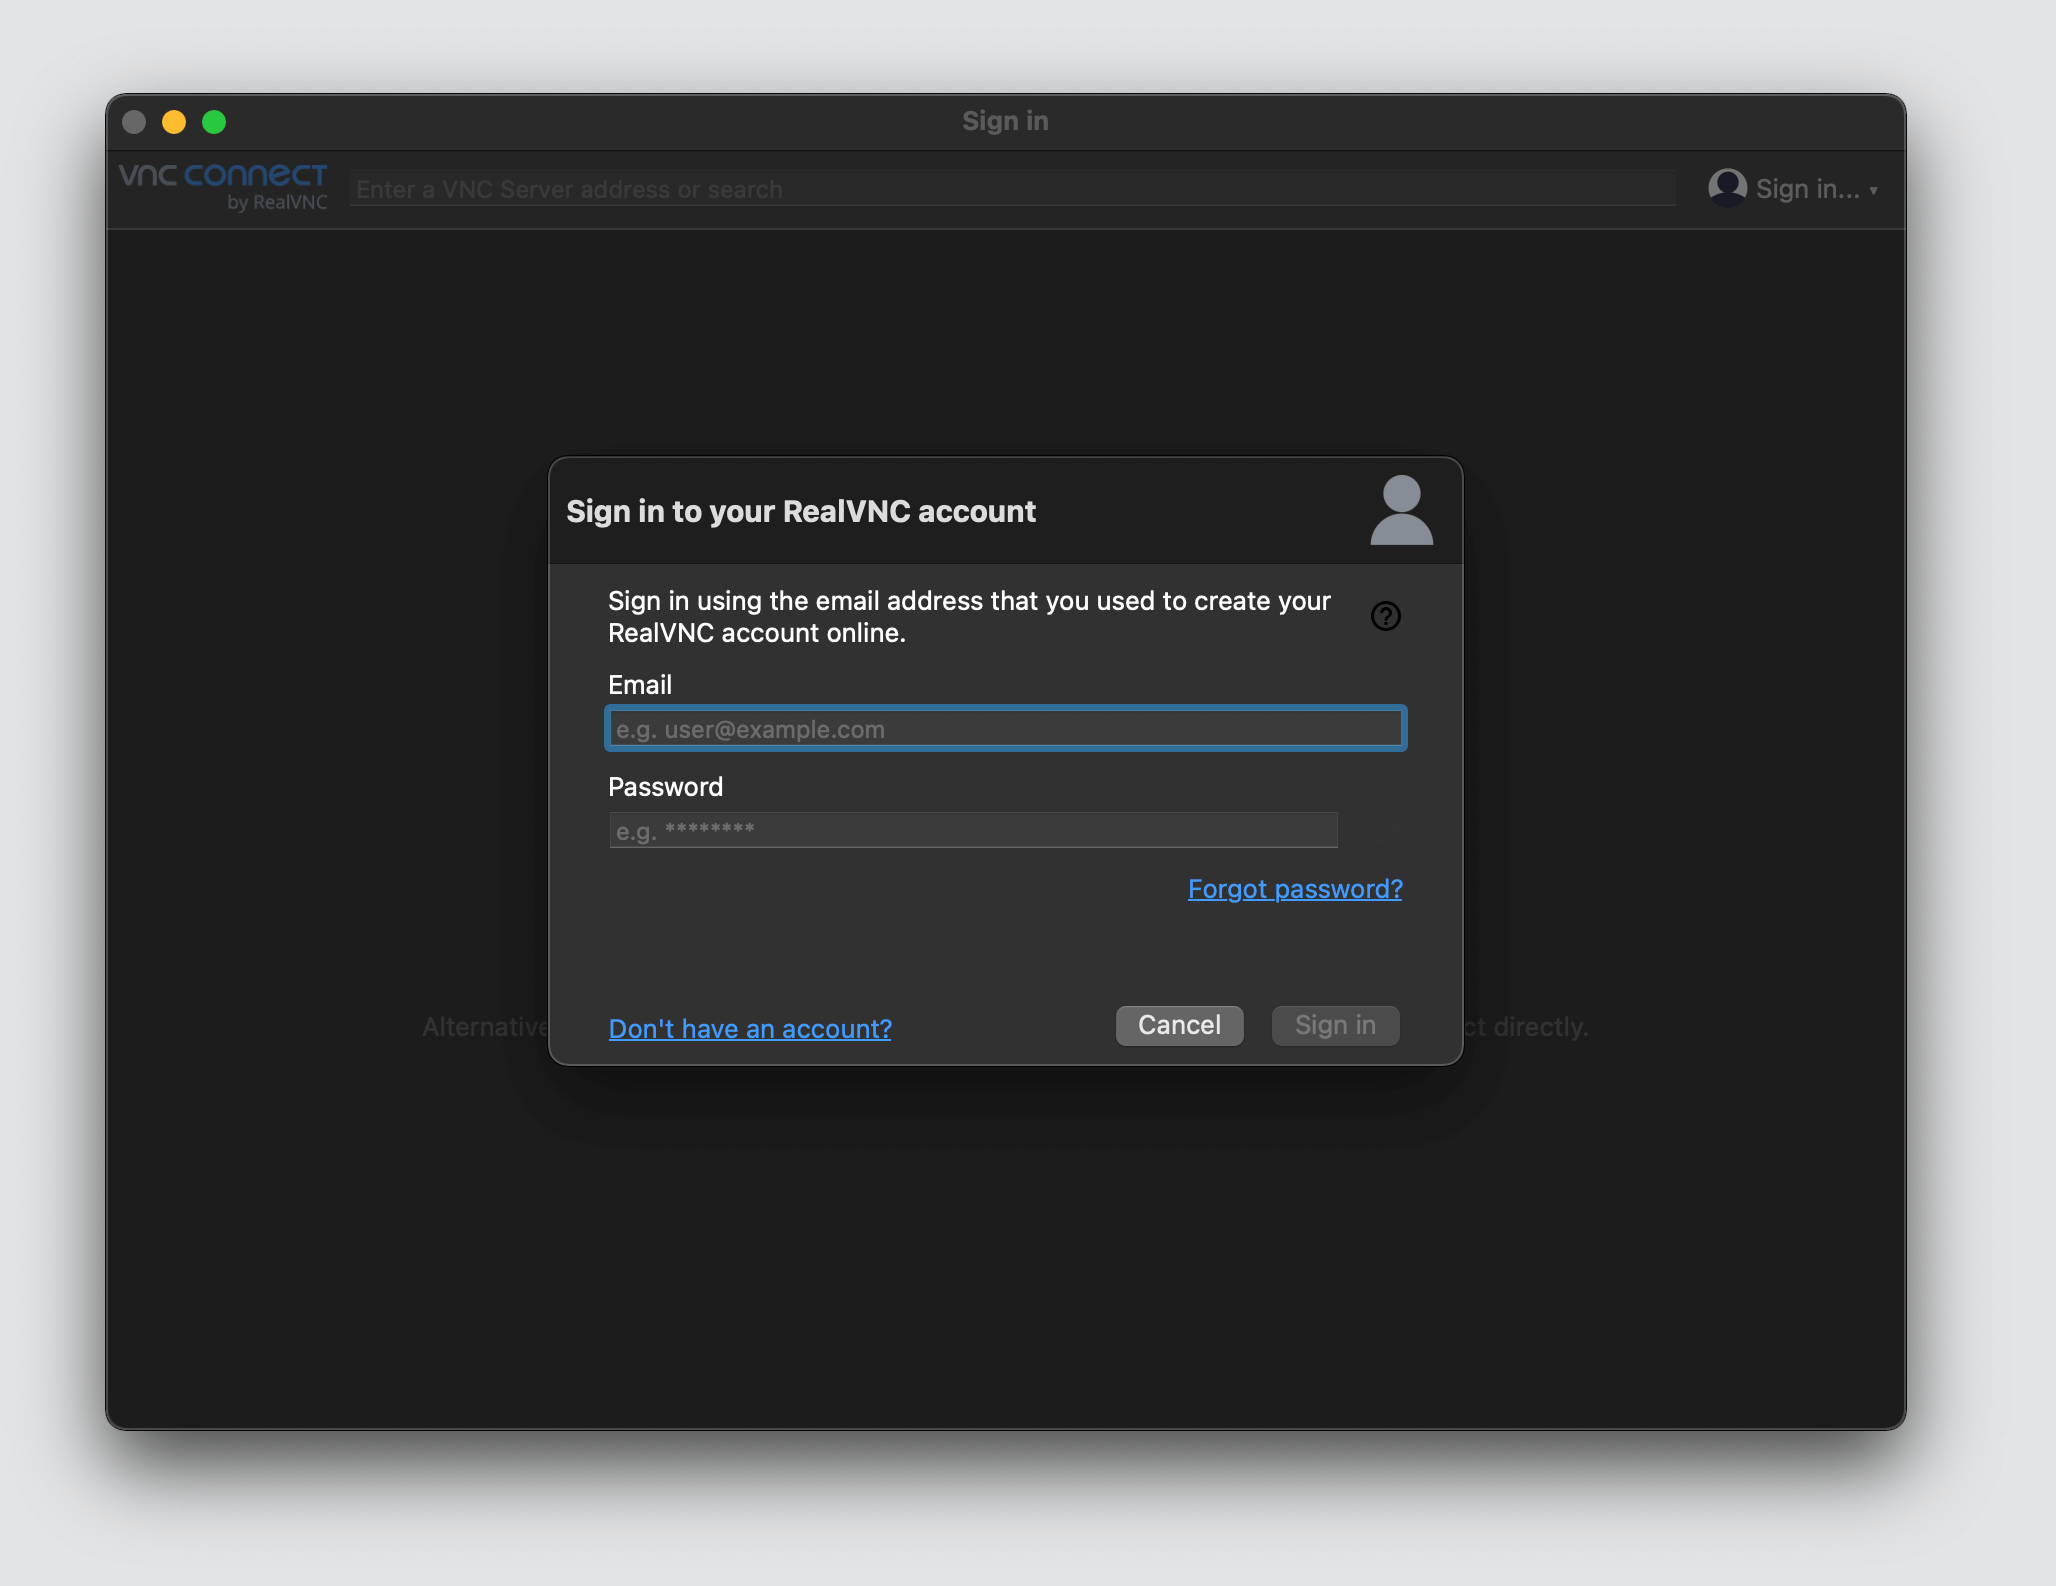Focus the Email input field
2056x1586 pixels.
1005,729
